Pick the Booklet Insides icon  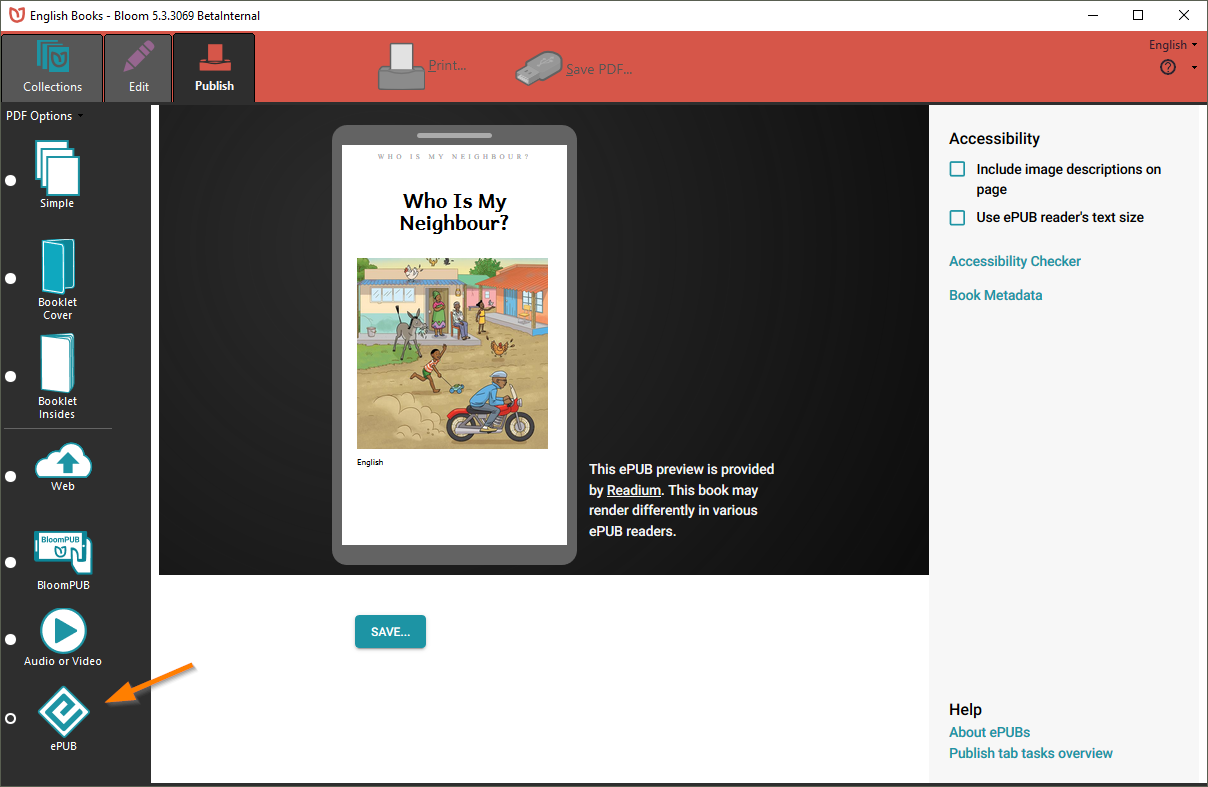[57, 364]
